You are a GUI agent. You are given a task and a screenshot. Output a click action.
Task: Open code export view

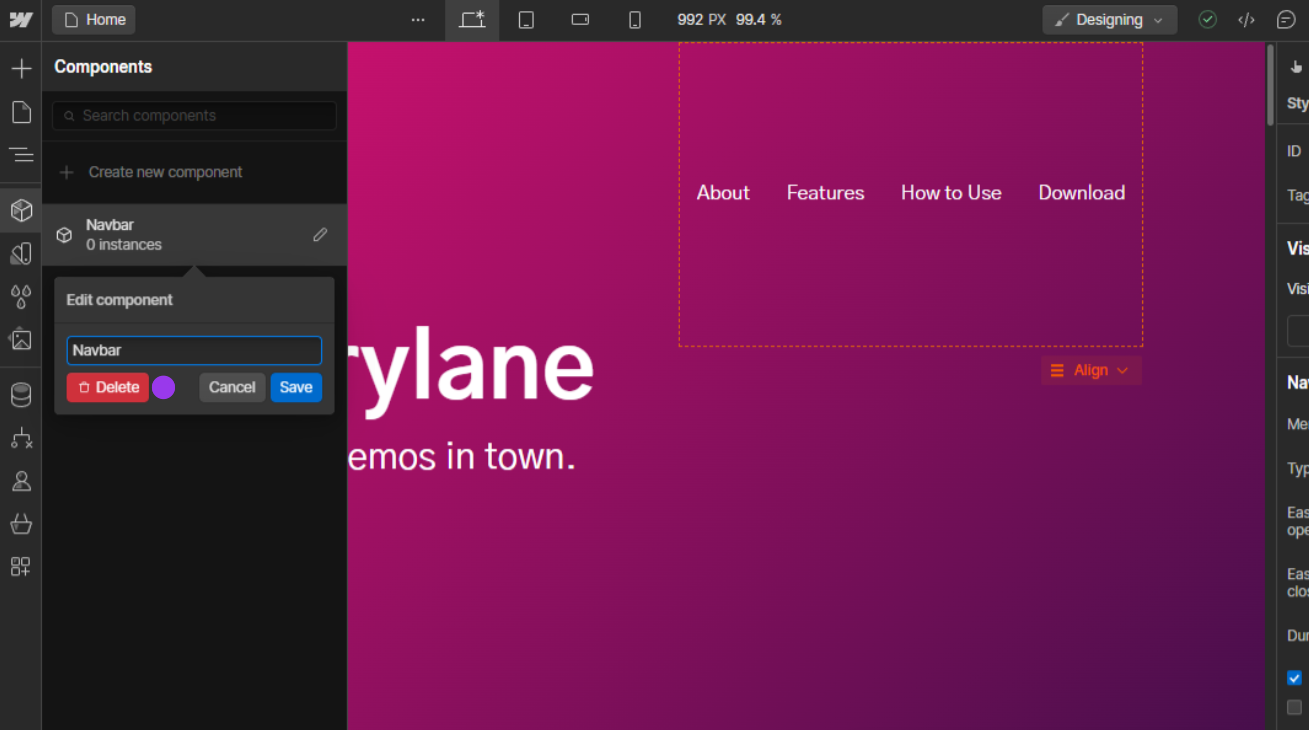1246,19
